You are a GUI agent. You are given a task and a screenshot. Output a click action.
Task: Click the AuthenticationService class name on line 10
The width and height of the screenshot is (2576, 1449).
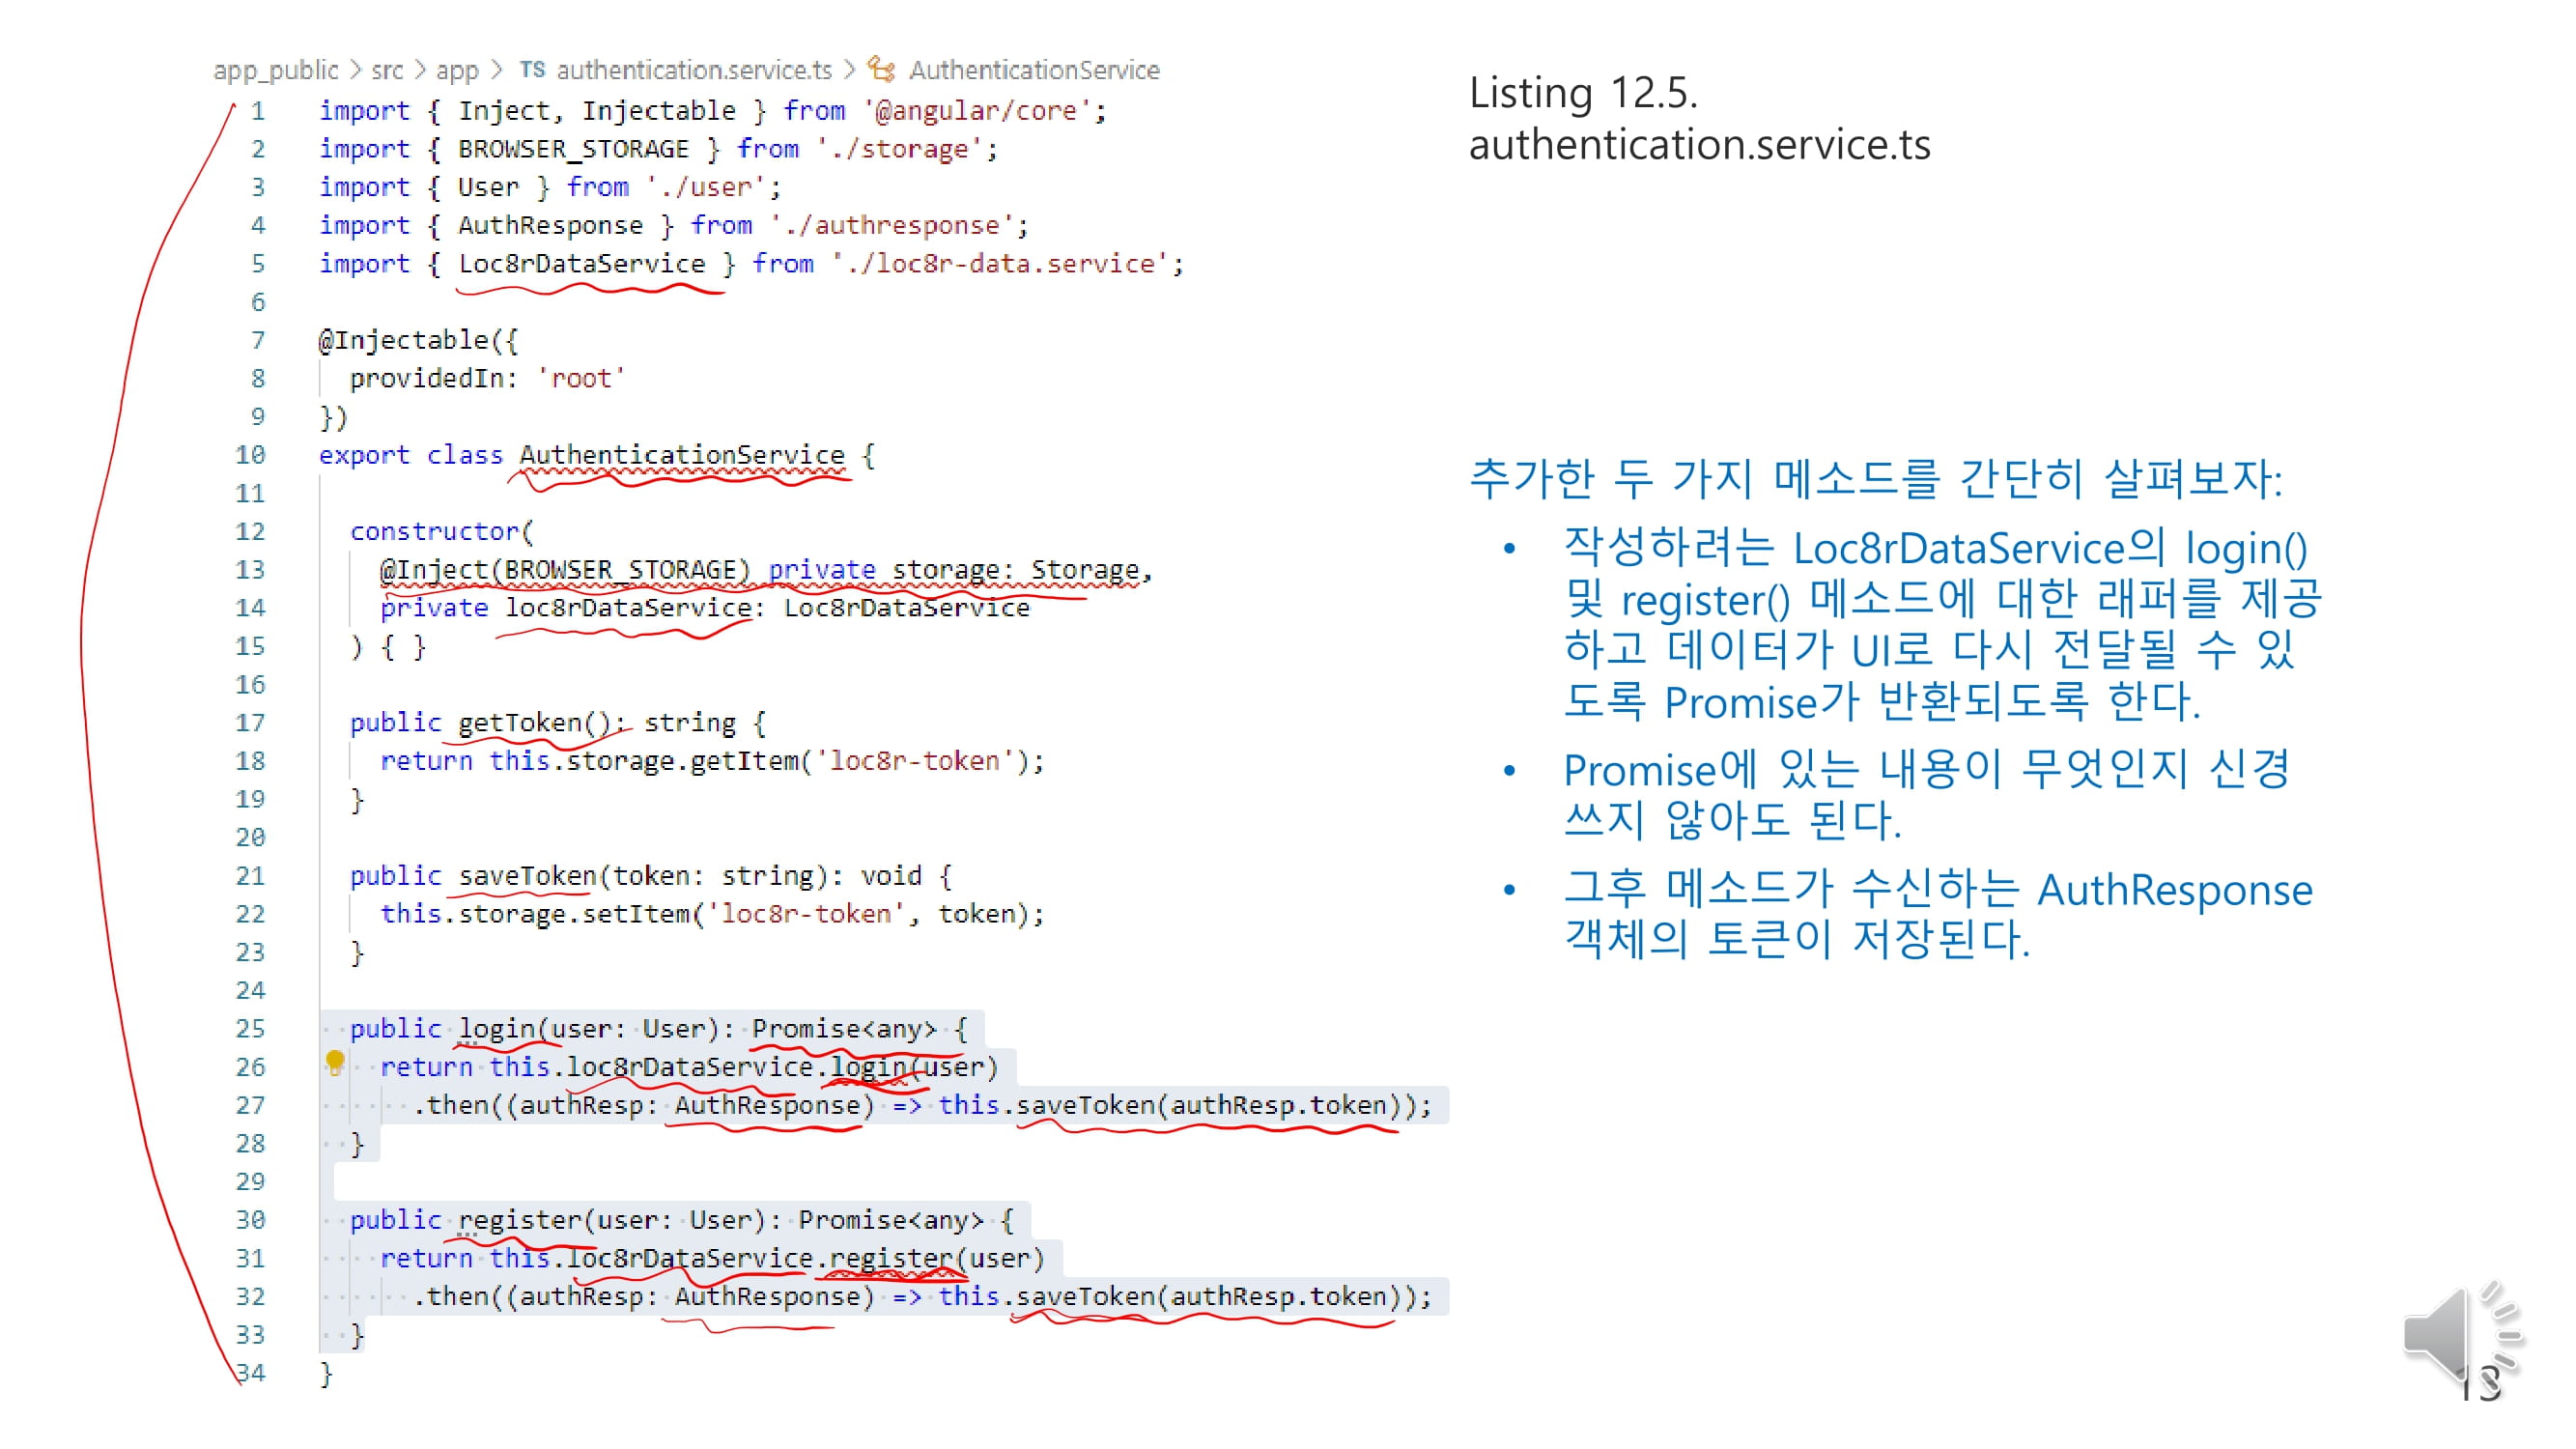(681, 455)
